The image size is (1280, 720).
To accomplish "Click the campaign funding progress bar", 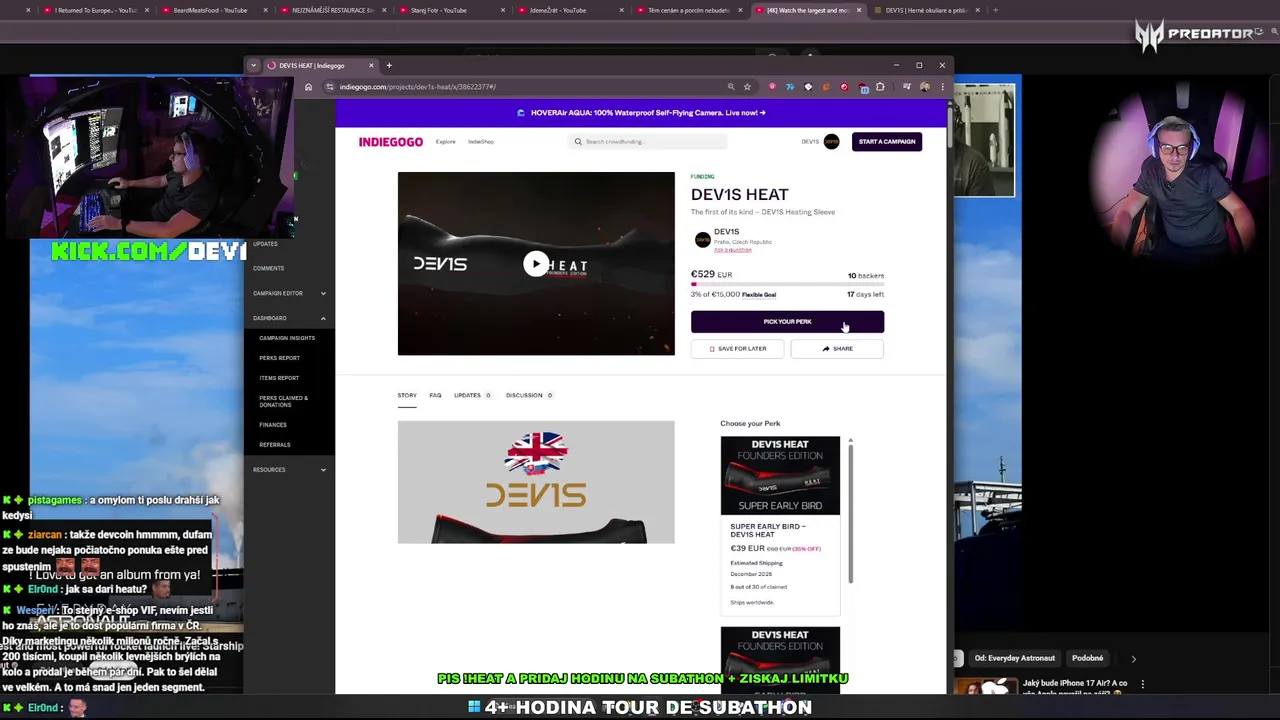I will point(787,284).
